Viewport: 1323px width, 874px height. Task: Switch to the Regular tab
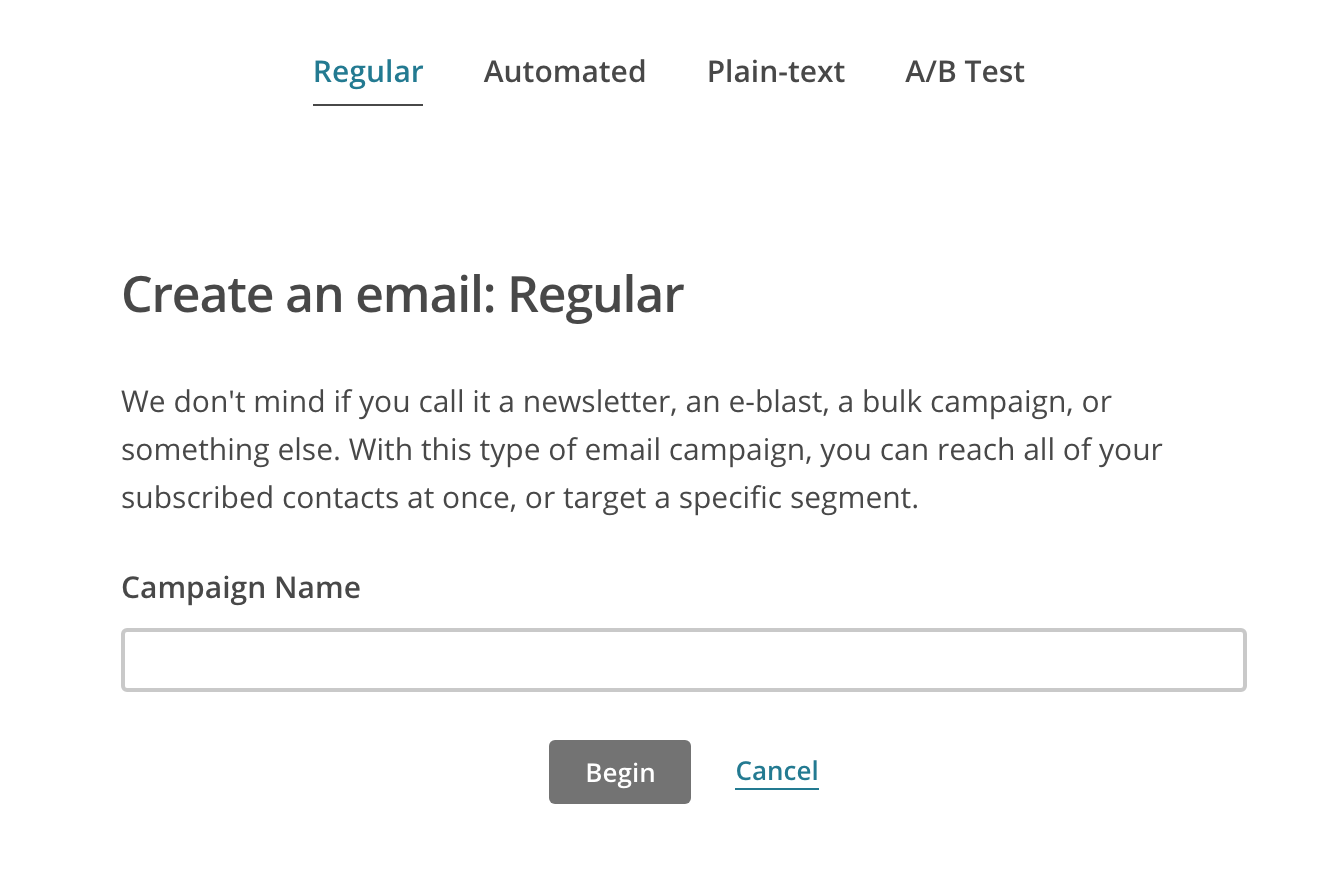368,72
